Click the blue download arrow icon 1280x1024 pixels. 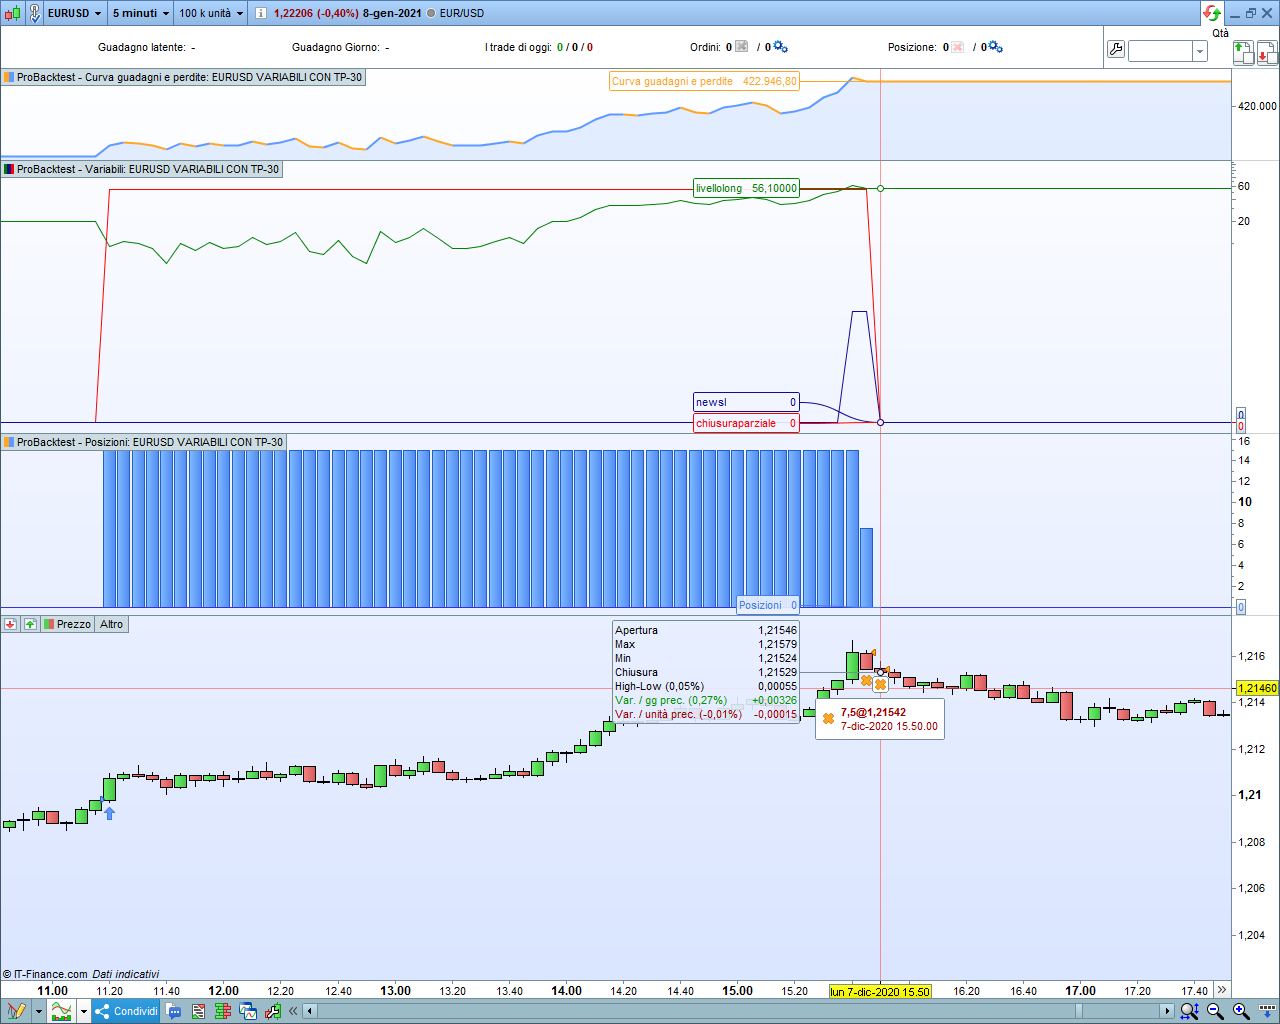[1268, 1011]
